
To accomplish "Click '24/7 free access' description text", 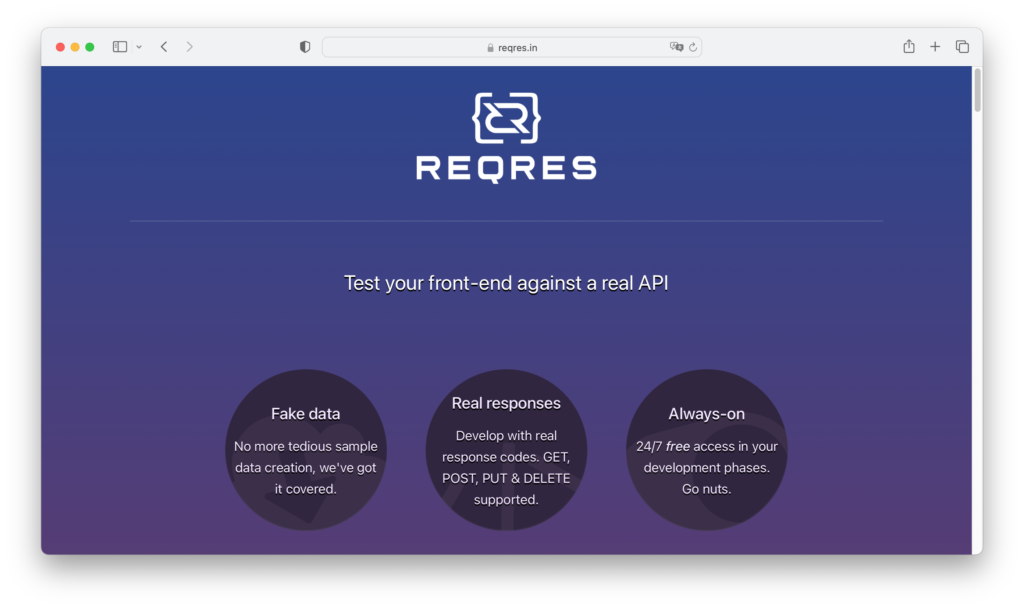I will (707, 467).
